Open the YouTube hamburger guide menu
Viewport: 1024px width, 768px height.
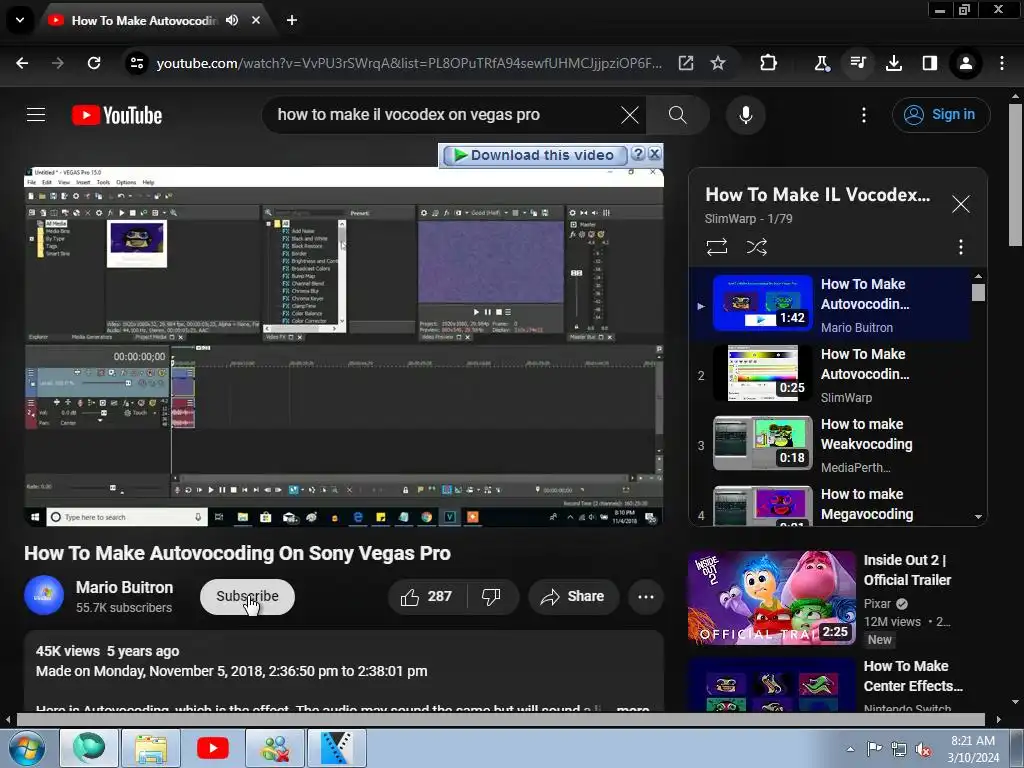click(36, 115)
